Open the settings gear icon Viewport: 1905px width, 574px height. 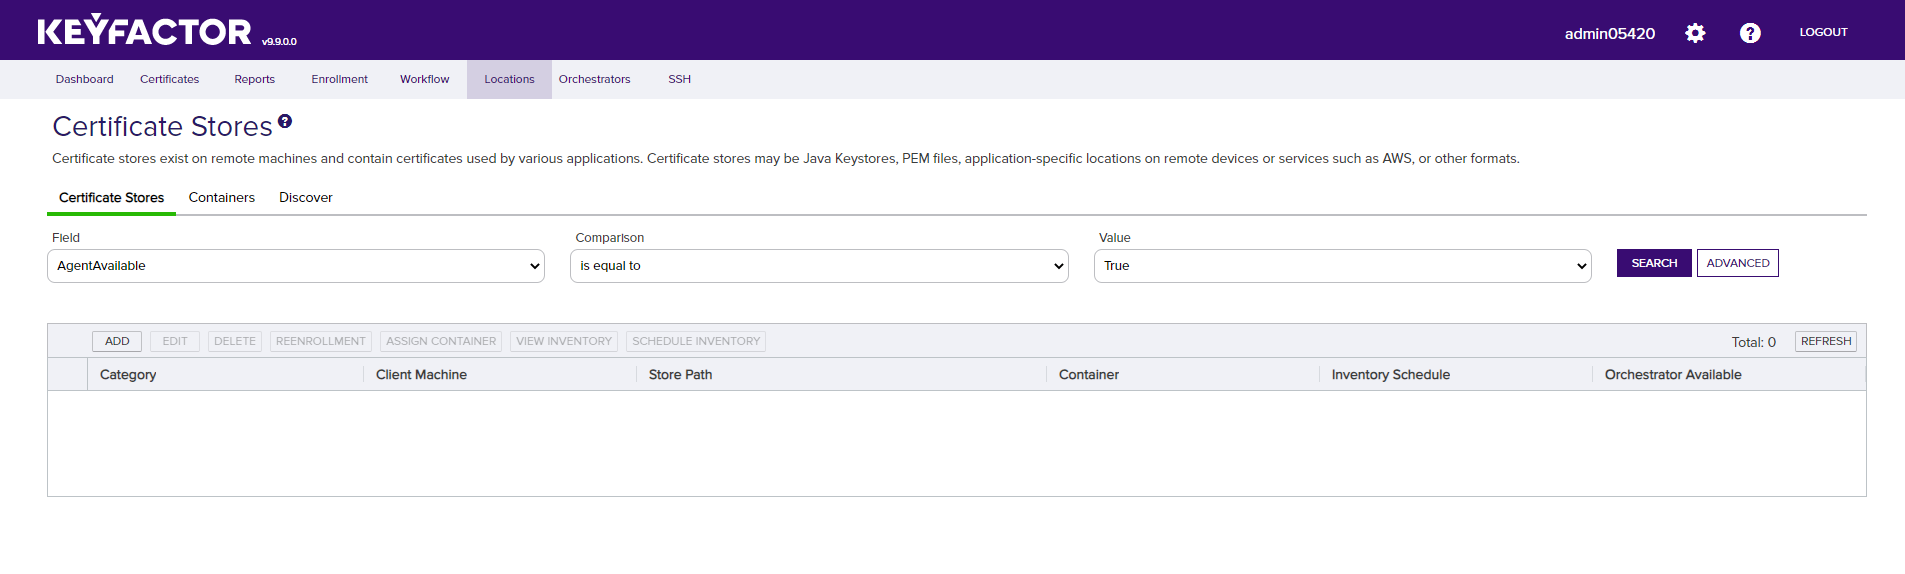tap(1695, 33)
